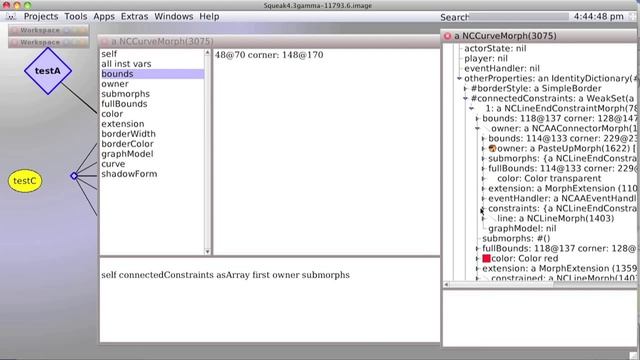Image resolution: width=640 pixels, height=360 pixels.
Task: Expand 'fullBounds: 114@133 corner' node
Action: 483,169
